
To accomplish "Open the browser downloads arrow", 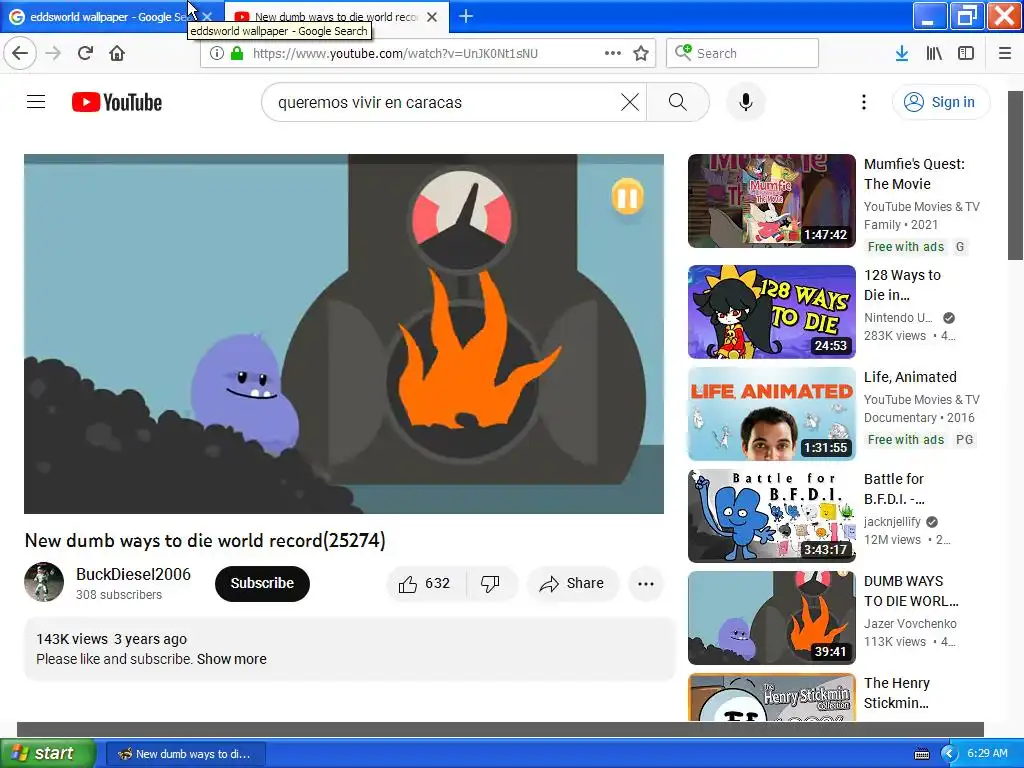I will tap(902, 53).
